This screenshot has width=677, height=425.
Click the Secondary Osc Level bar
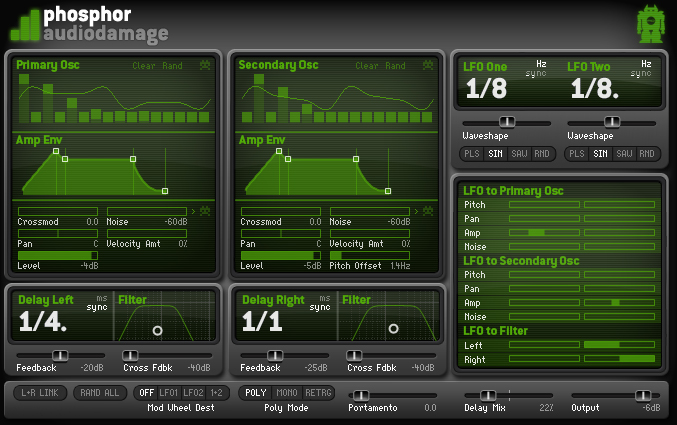click(x=281, y=256)
